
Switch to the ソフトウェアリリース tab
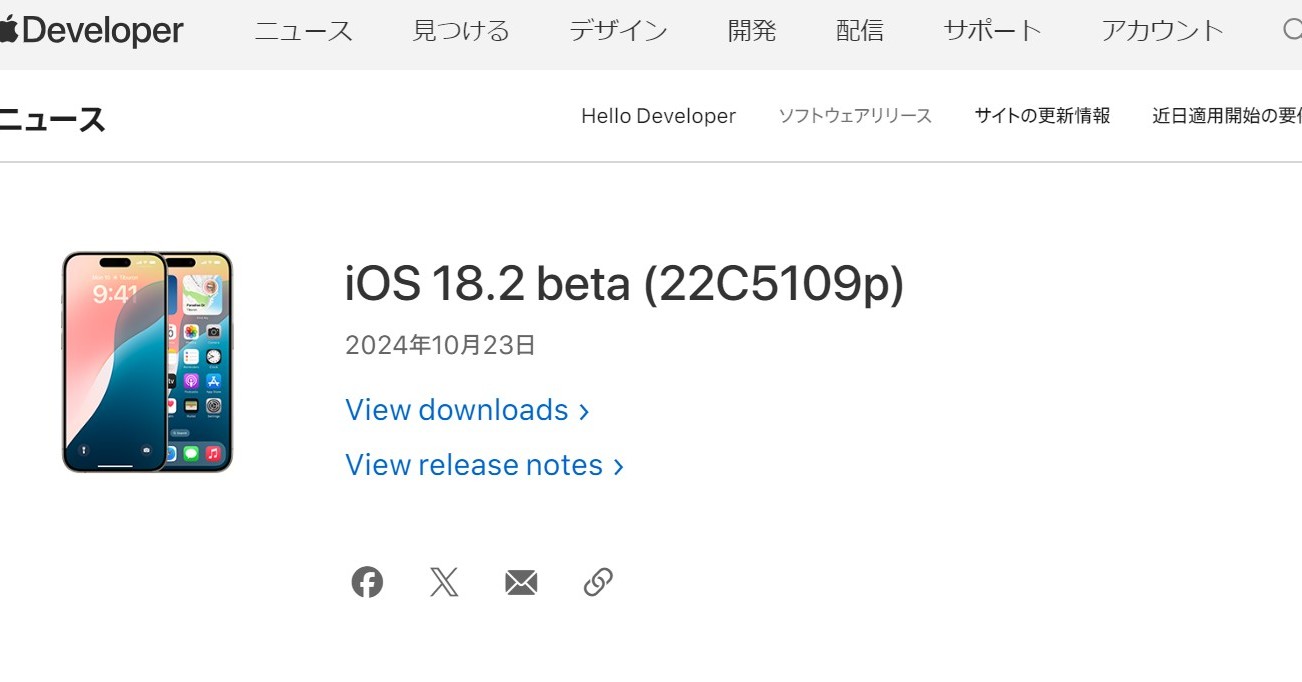click(854, 116)
